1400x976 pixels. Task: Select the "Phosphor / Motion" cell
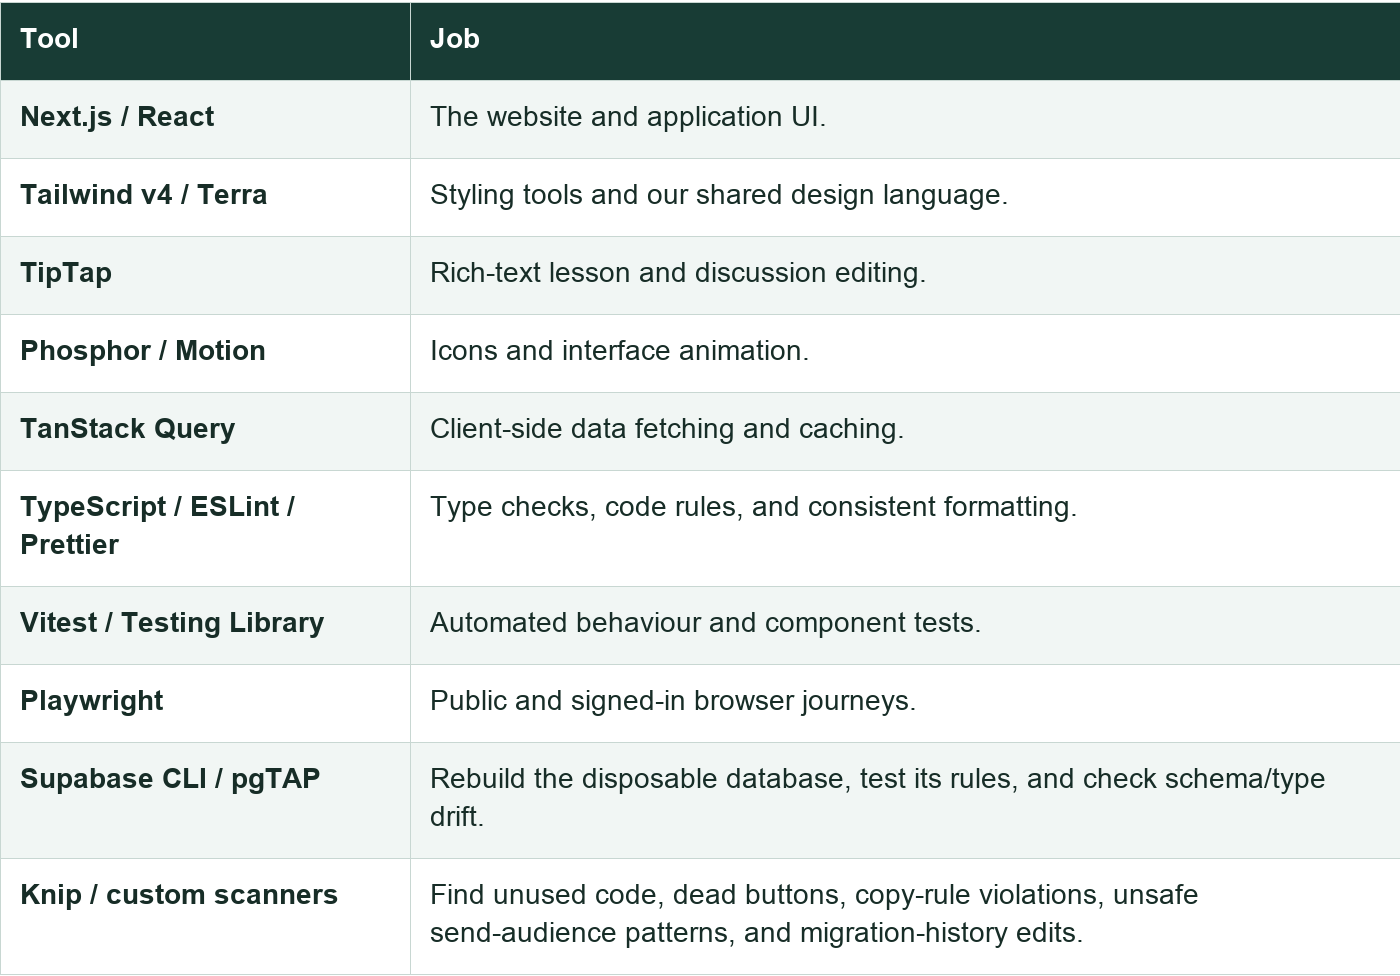point(205,353)
